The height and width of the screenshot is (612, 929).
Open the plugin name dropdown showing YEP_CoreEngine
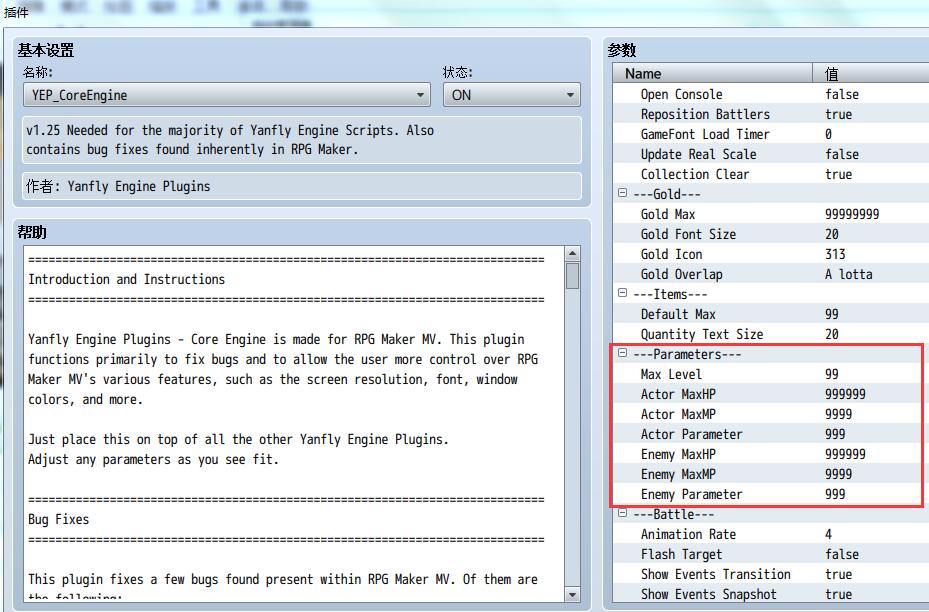click(x=226, y=95)
